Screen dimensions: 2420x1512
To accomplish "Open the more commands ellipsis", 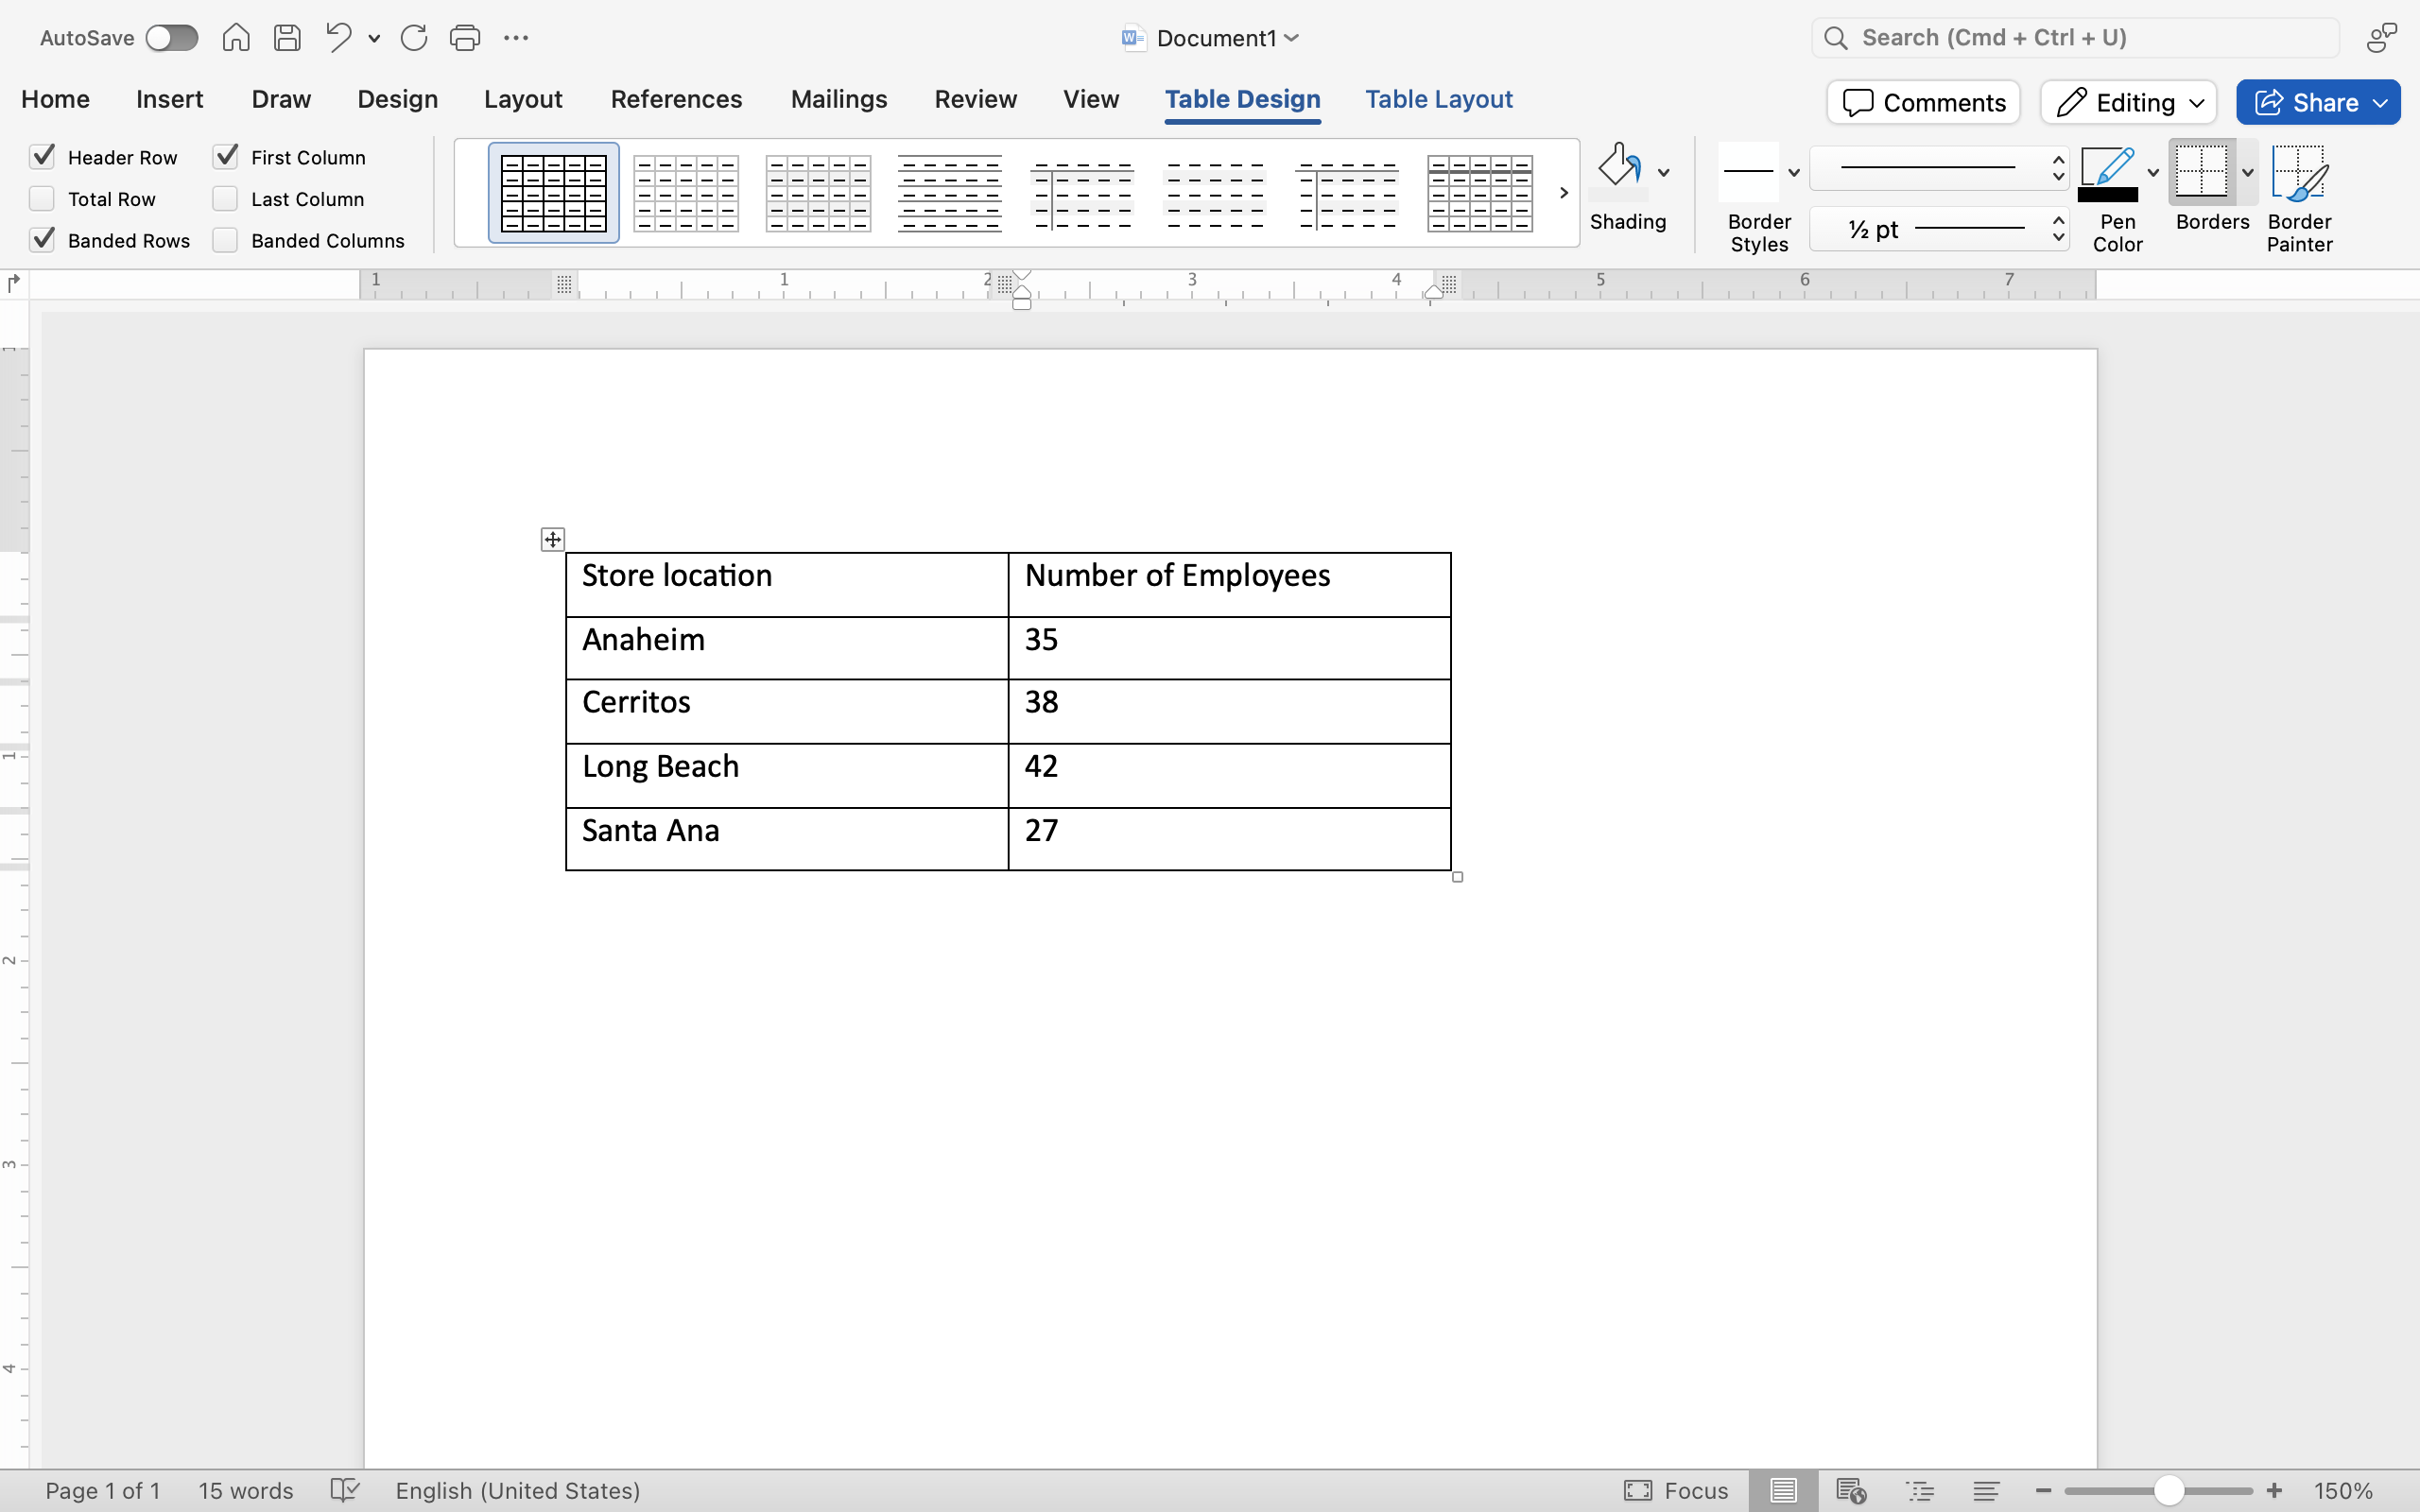I will pyautogui.click(x=516, y=38).
